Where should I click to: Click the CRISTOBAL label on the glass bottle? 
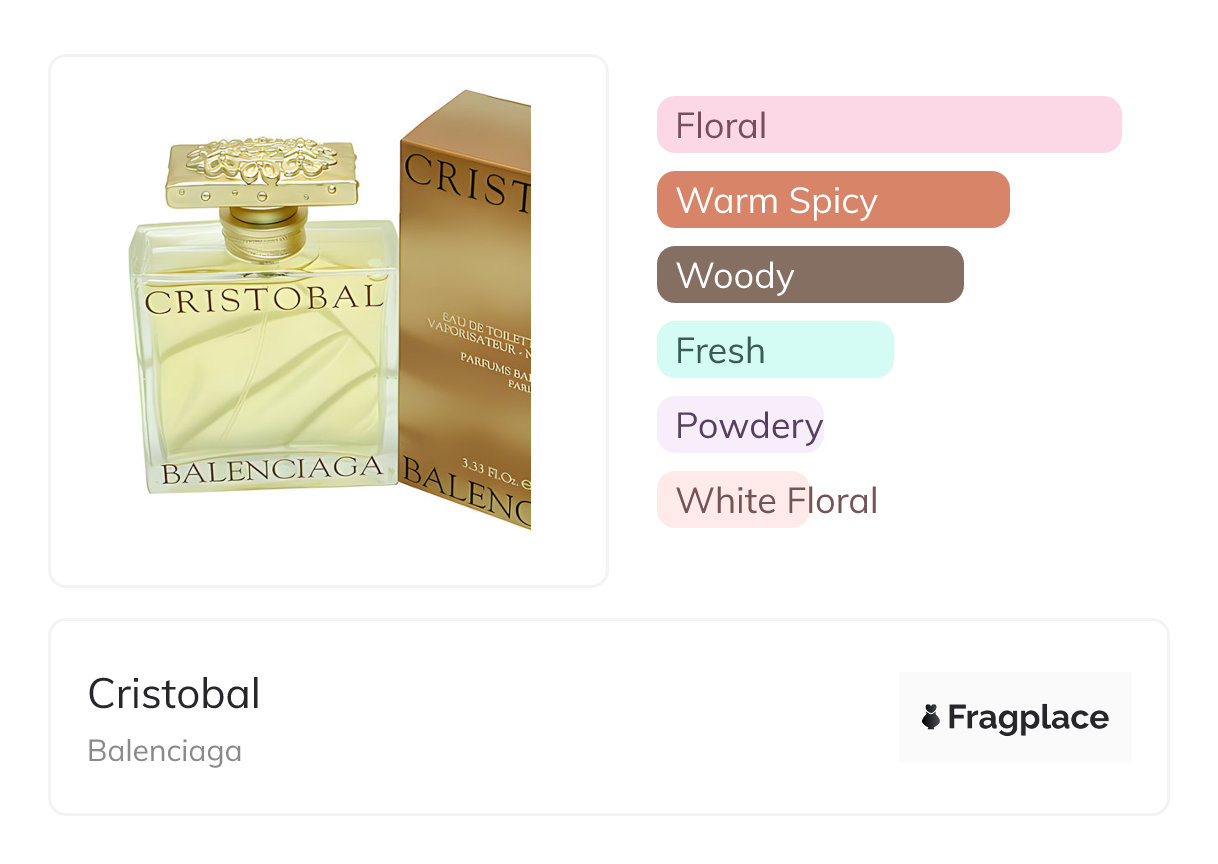(x=264, y=298)
